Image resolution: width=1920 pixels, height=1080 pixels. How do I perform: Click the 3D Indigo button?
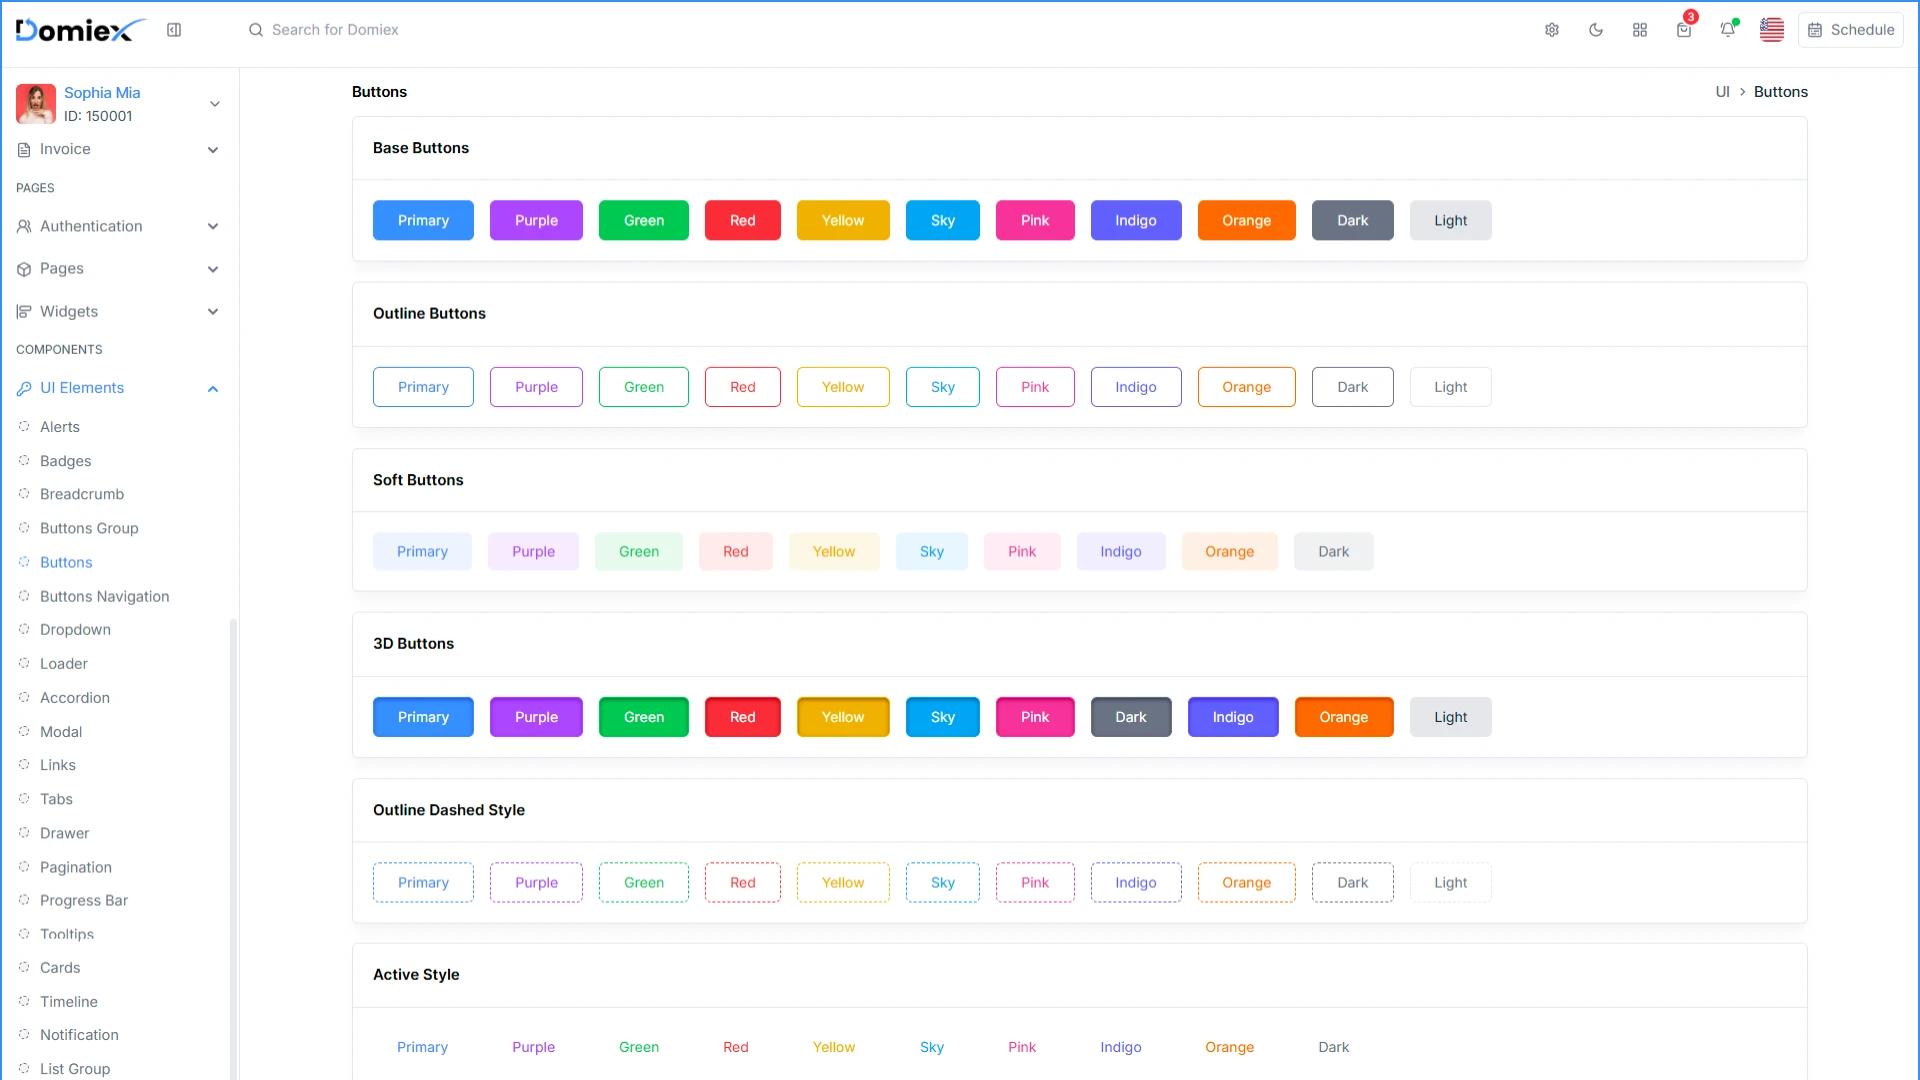pyautogui.click(x=1233, y=717)
